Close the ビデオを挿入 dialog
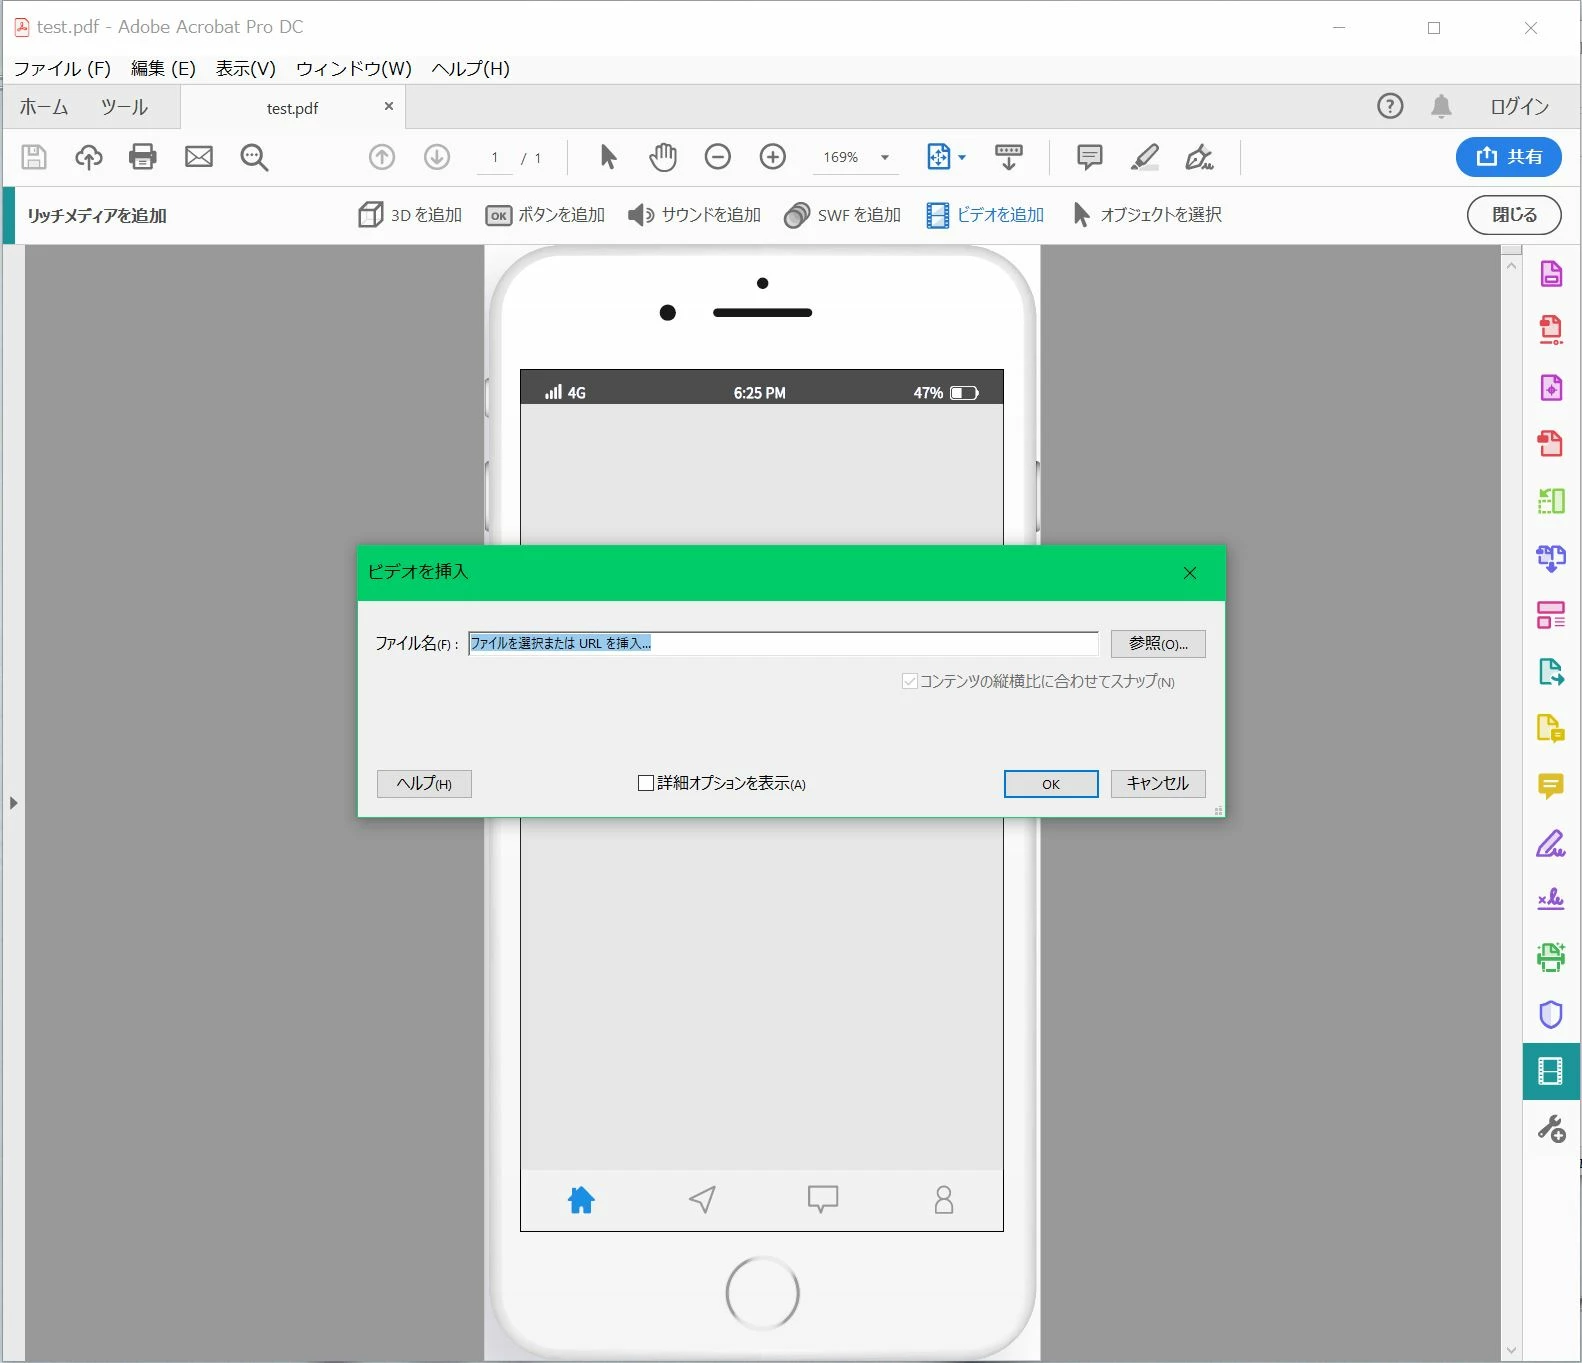The image size is (1582, 1363). point(1190,573)
